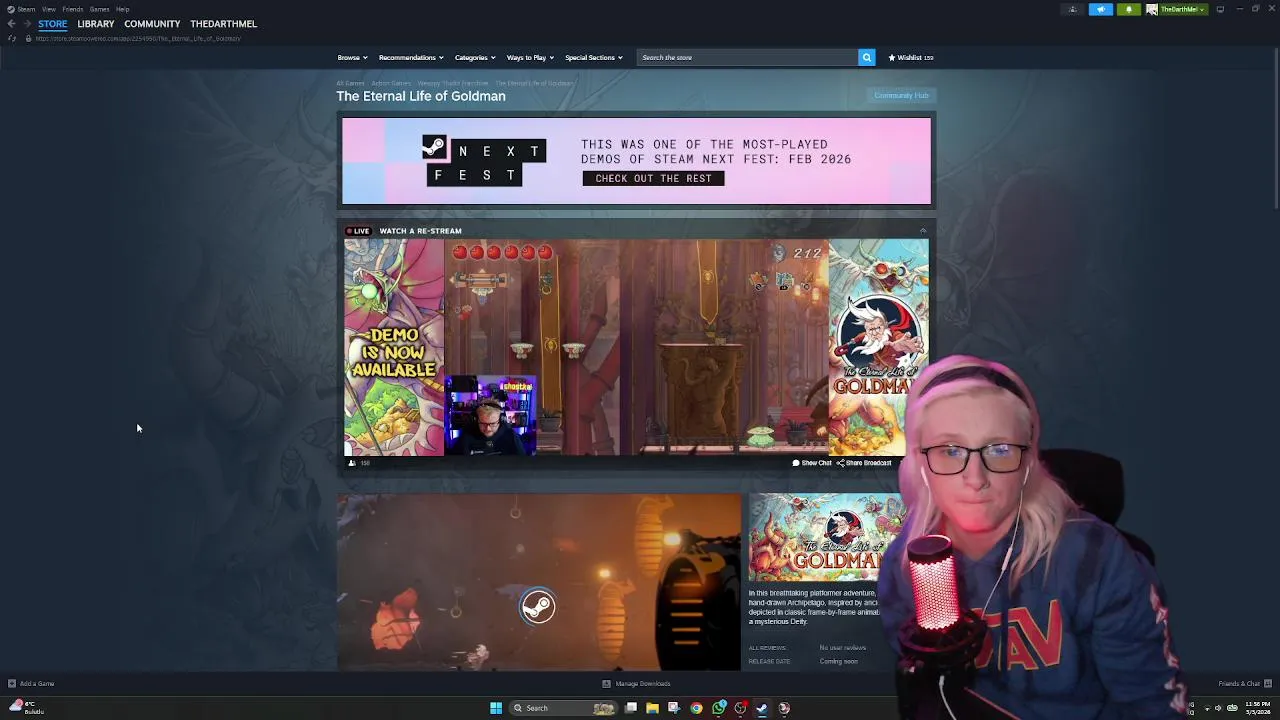Go back with the left arrow

[11, 23]
